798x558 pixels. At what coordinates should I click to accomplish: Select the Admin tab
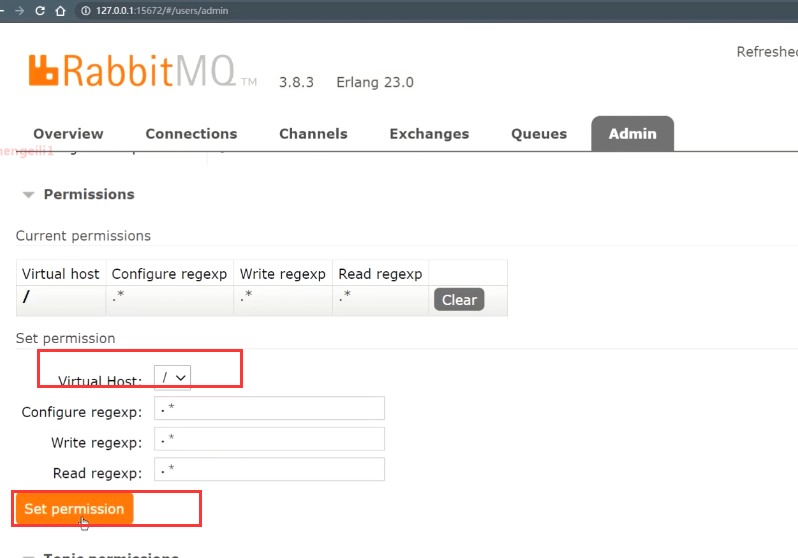click(633, 134)
